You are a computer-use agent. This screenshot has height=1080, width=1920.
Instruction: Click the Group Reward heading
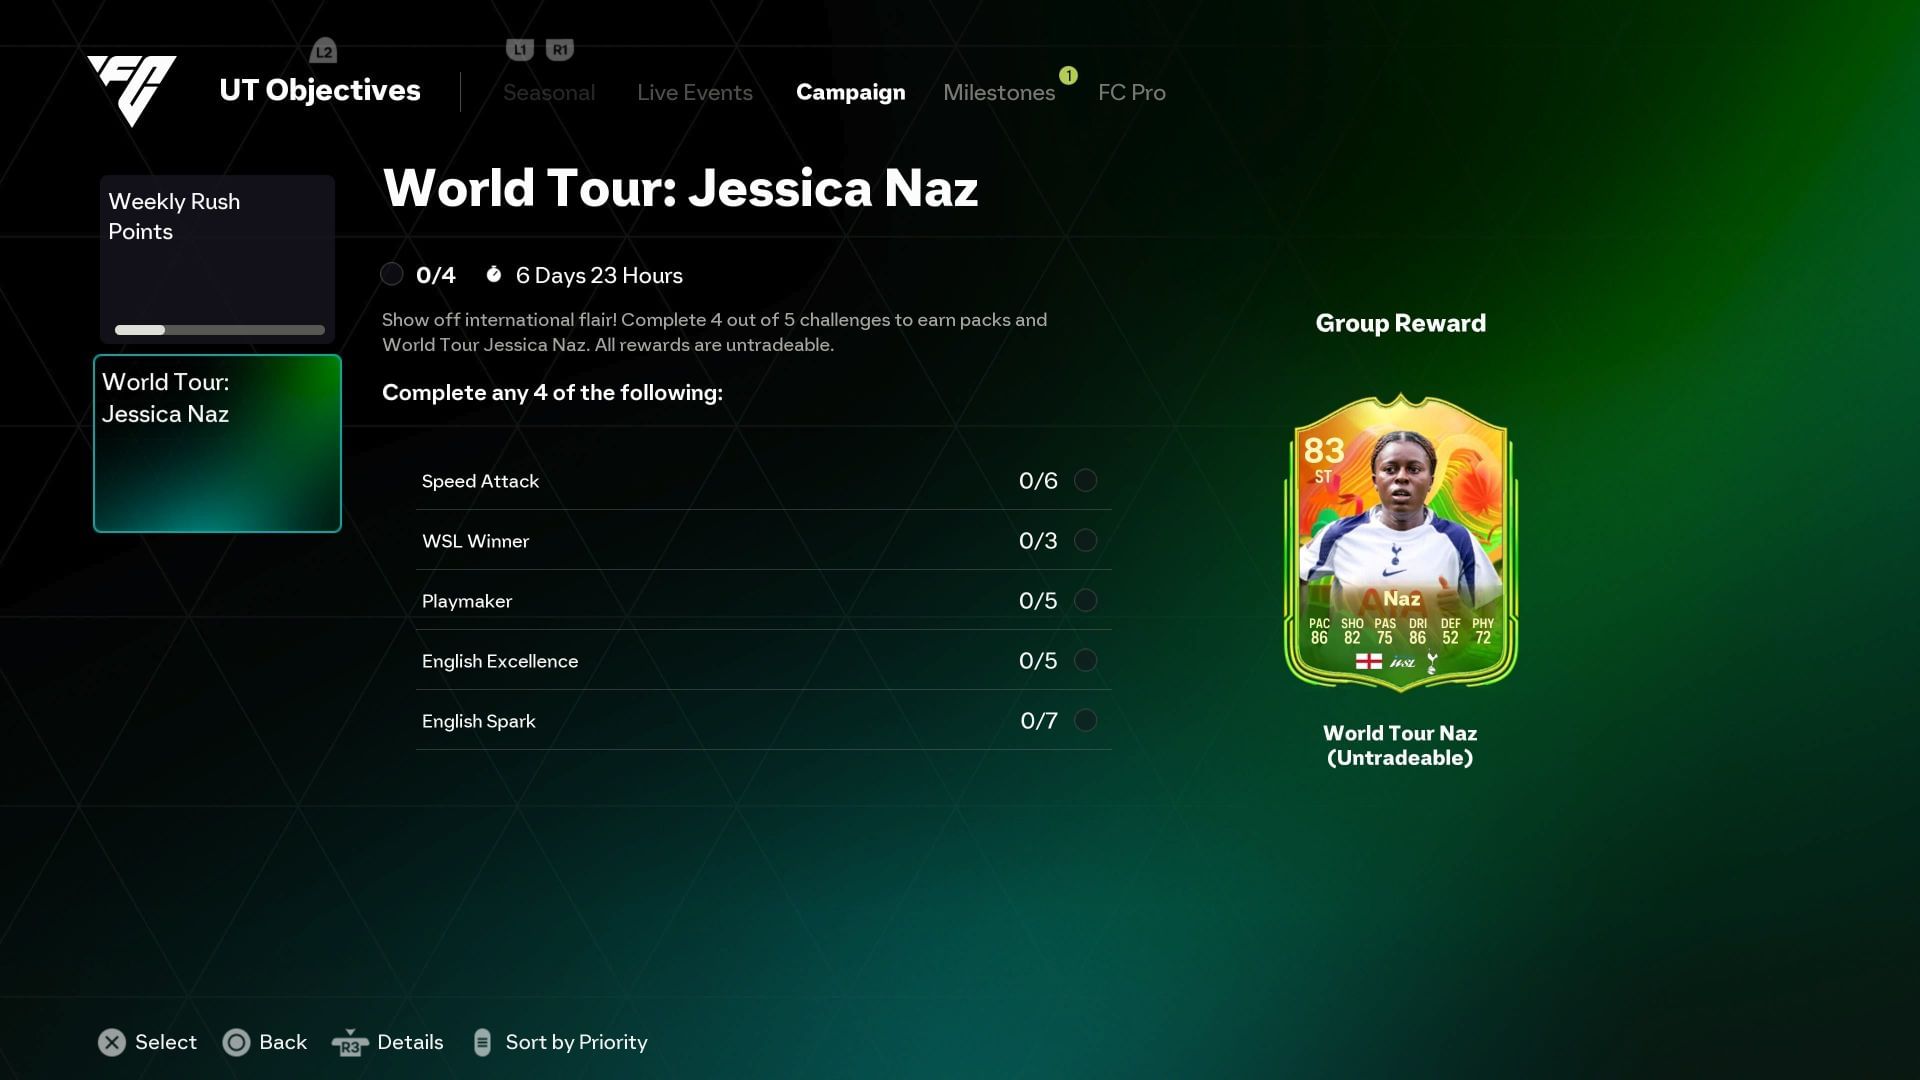pos(1401,323)
